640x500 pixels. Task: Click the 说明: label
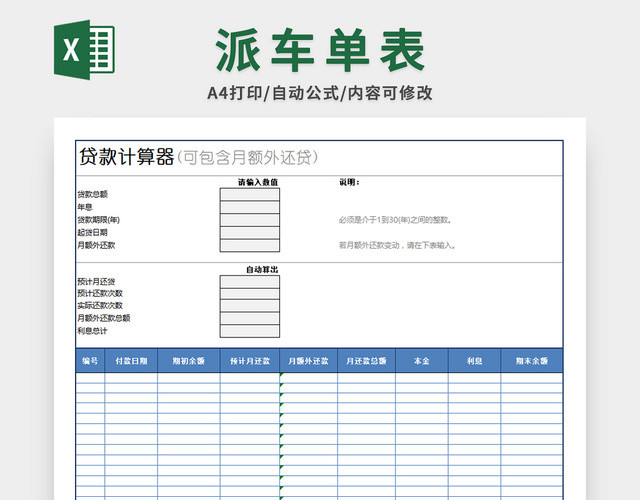click(349, 182)
